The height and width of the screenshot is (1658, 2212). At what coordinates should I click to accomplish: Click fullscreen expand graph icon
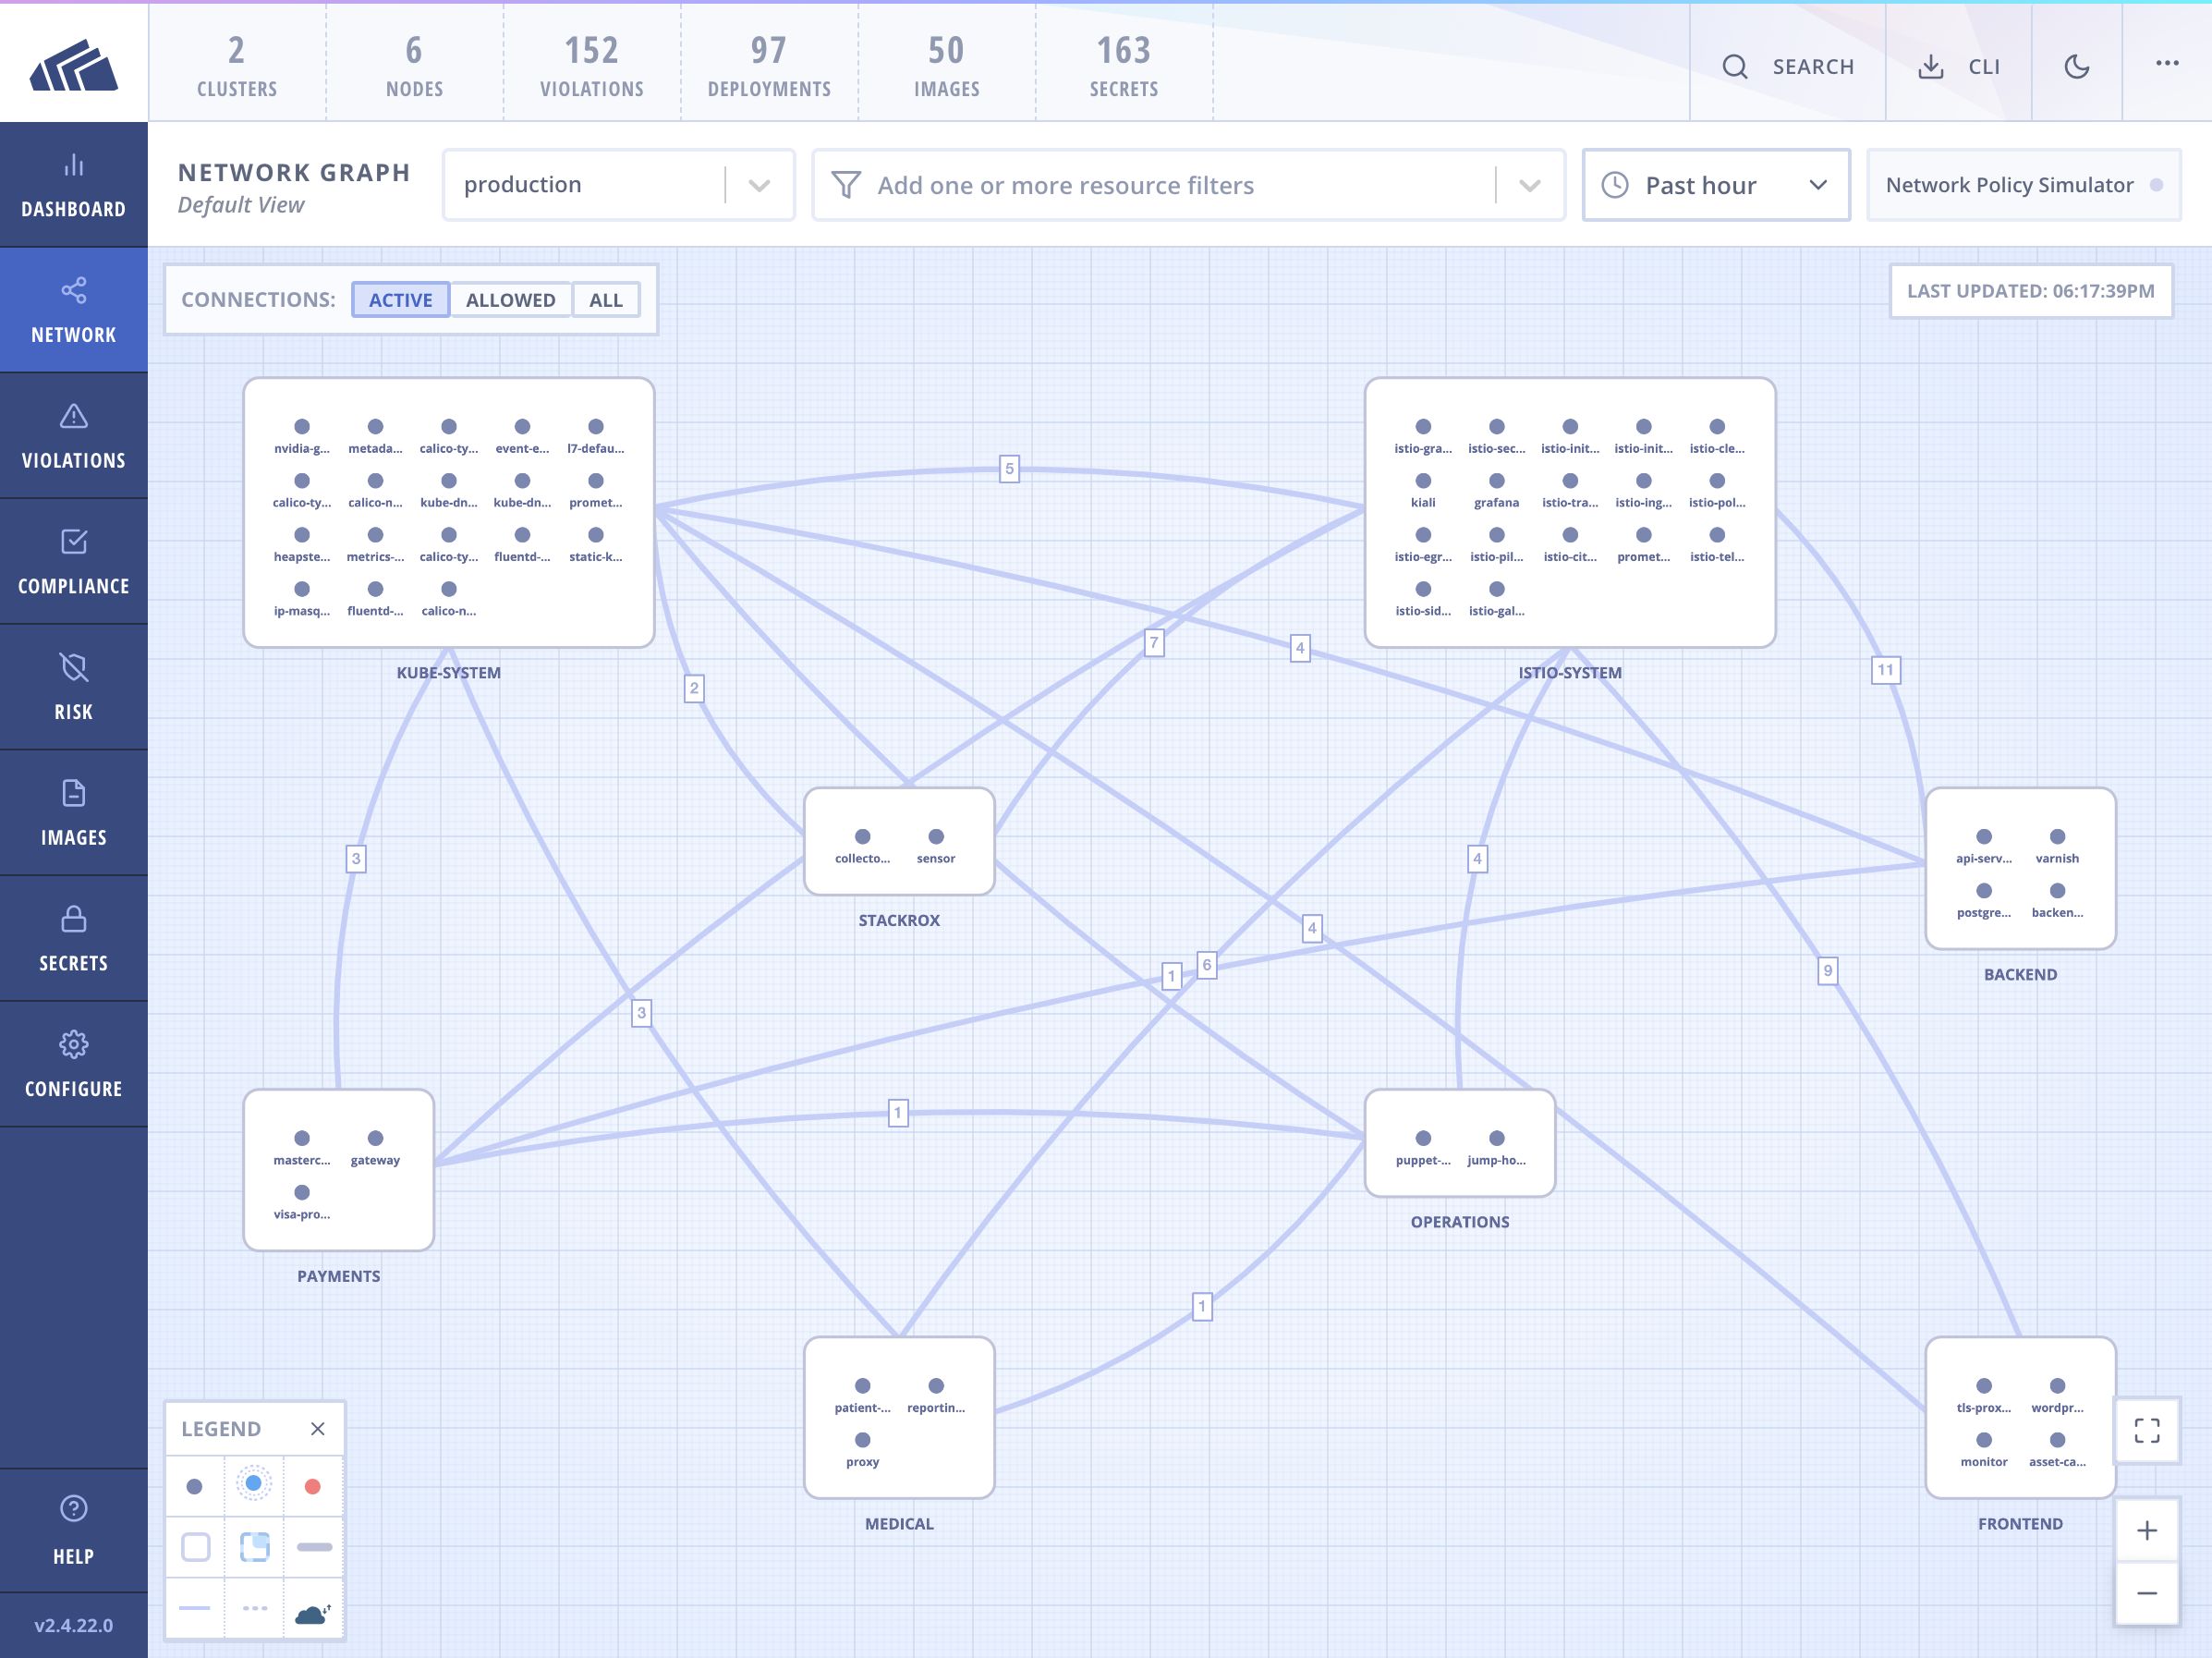click(x=2147, y=1430)
